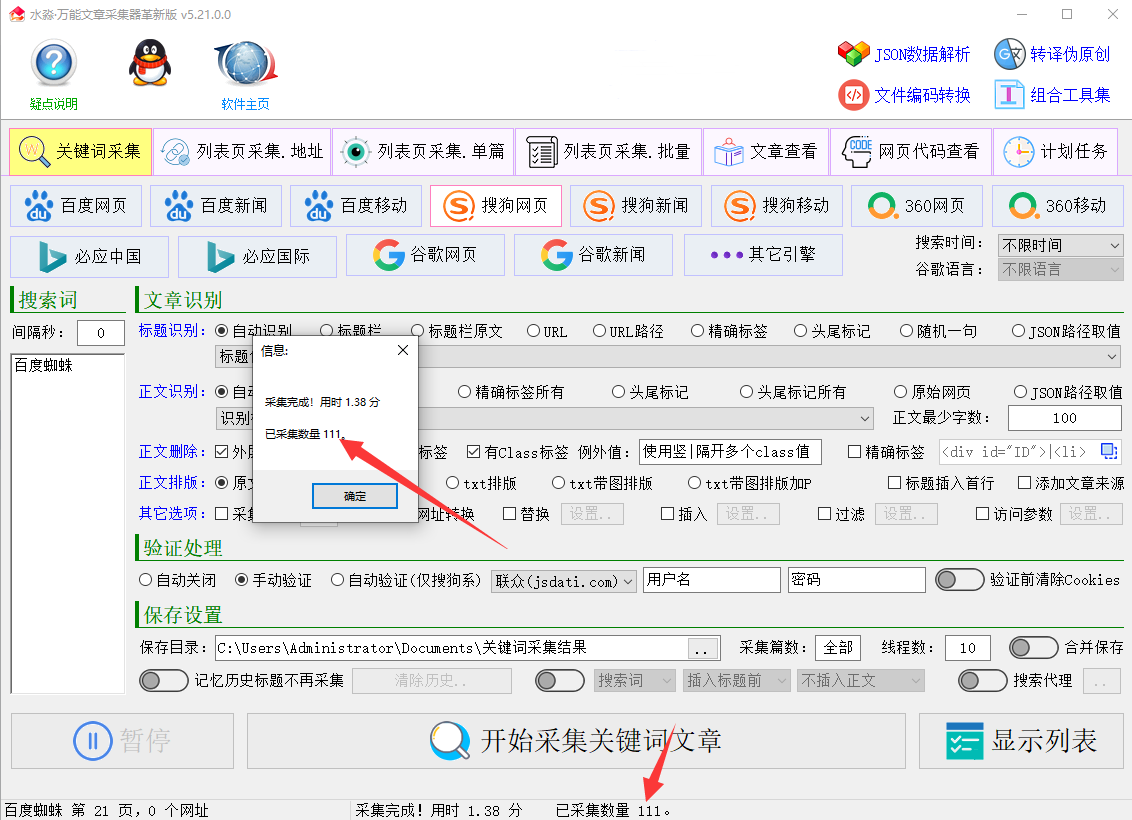Toggle the 合并保存 switch

1033,648
